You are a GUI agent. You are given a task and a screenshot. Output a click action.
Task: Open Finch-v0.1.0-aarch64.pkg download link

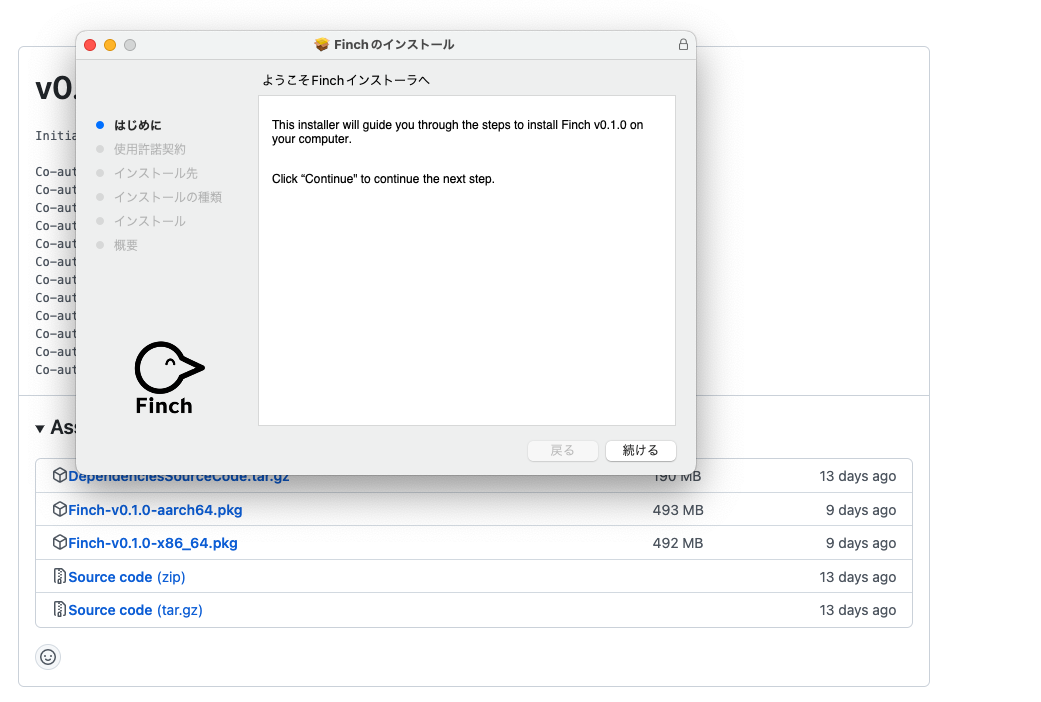155,509
